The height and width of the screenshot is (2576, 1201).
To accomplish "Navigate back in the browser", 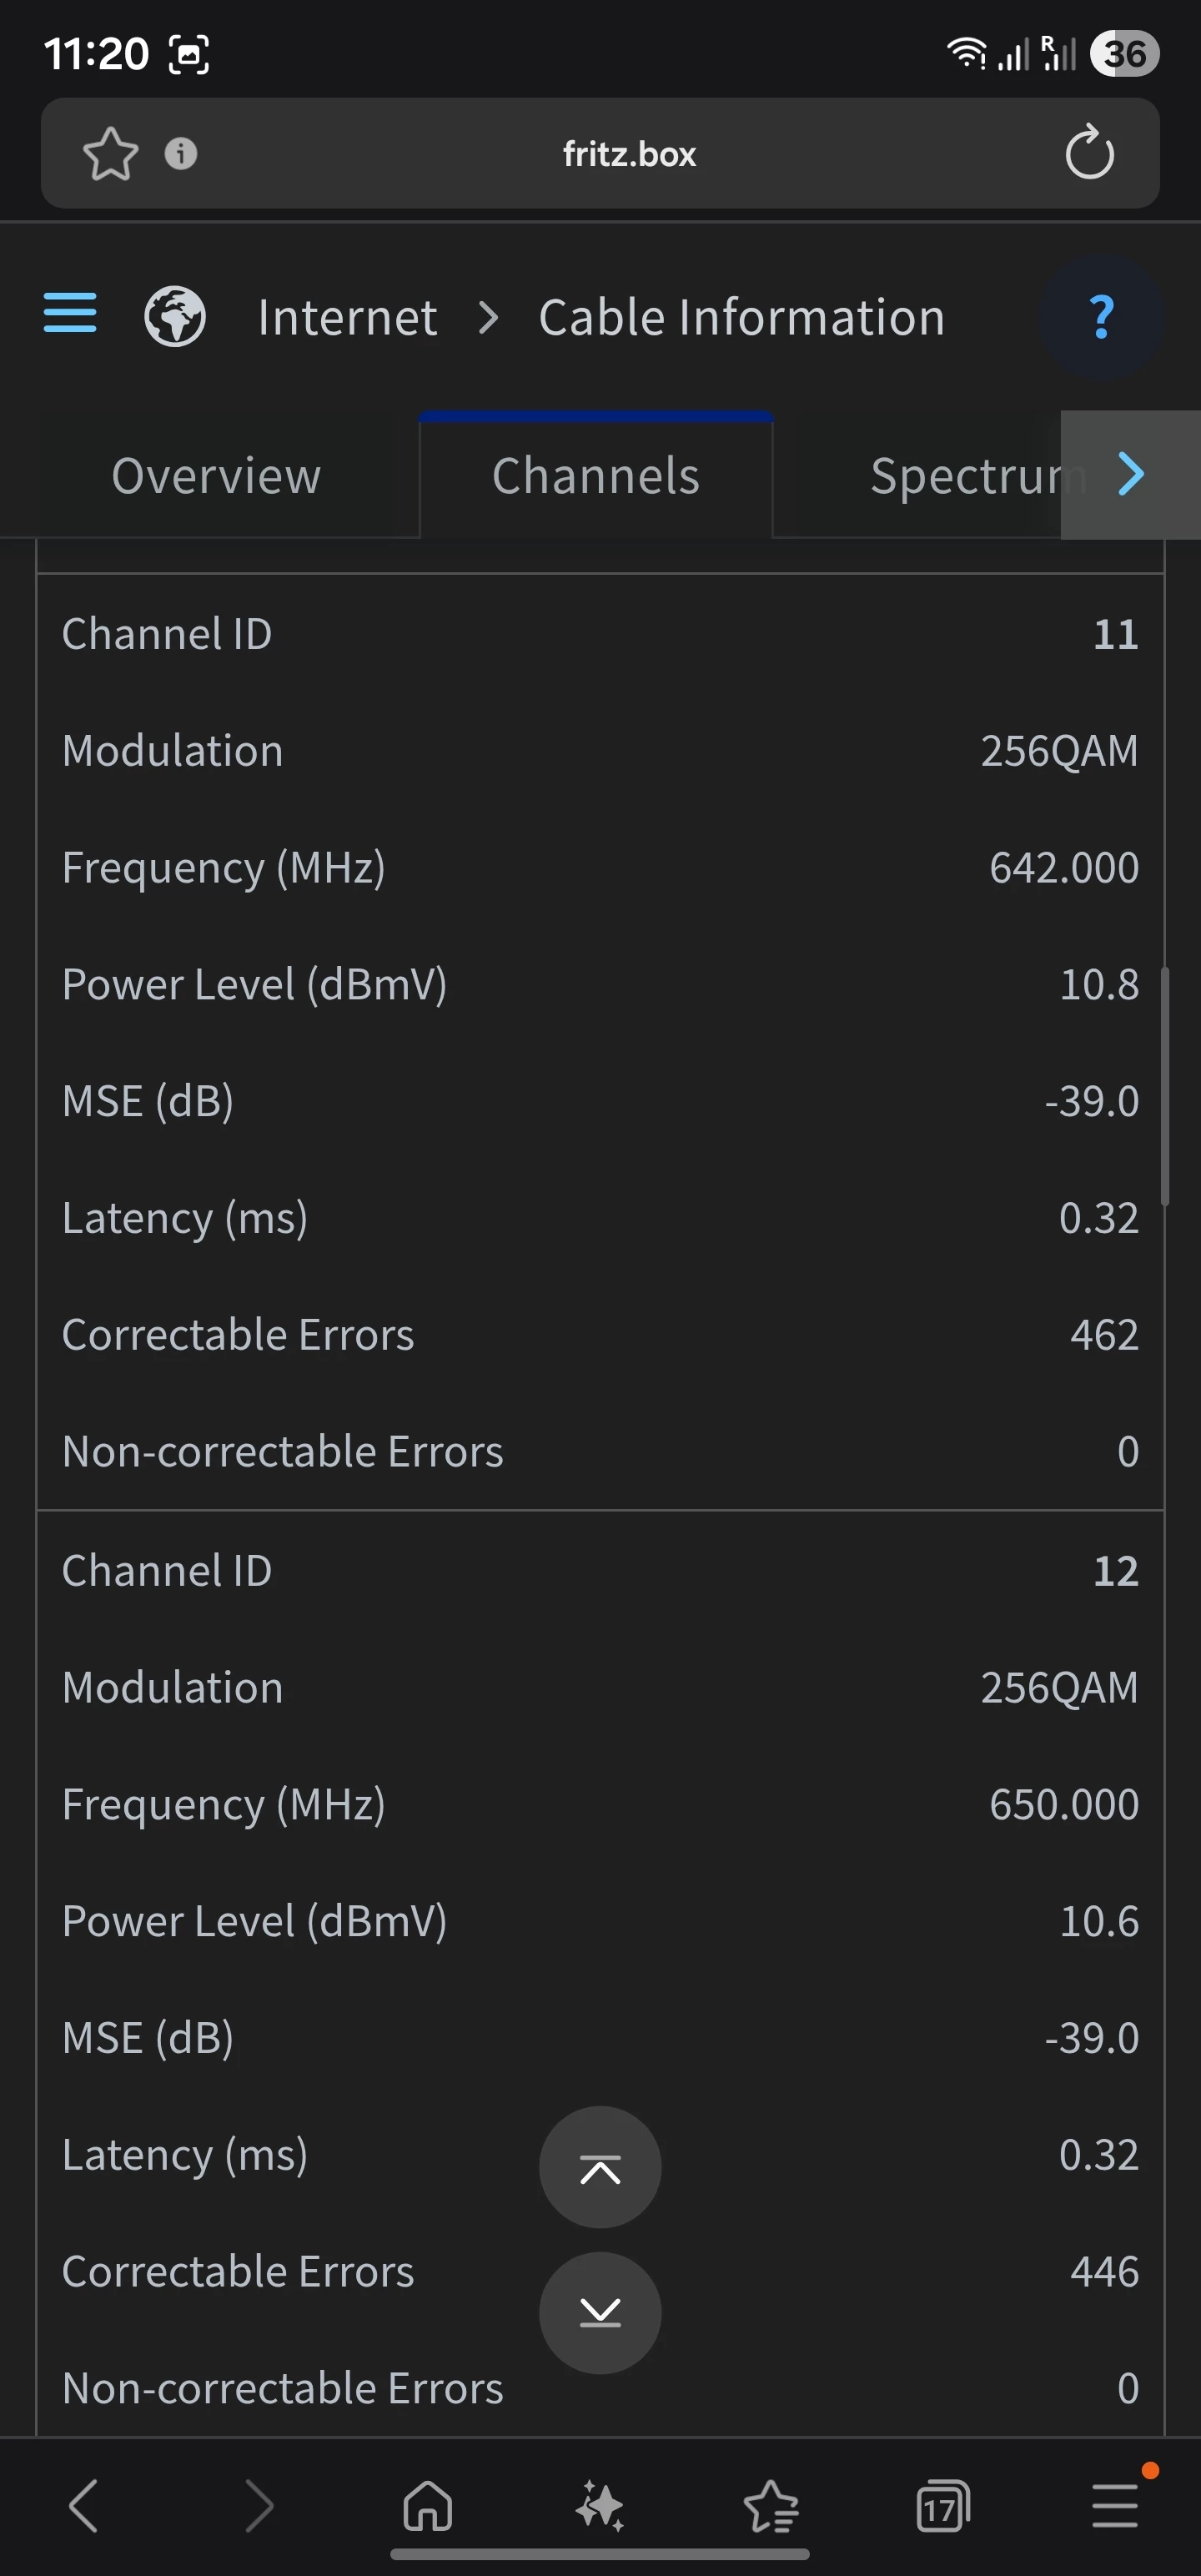I will pos(84,2506).
